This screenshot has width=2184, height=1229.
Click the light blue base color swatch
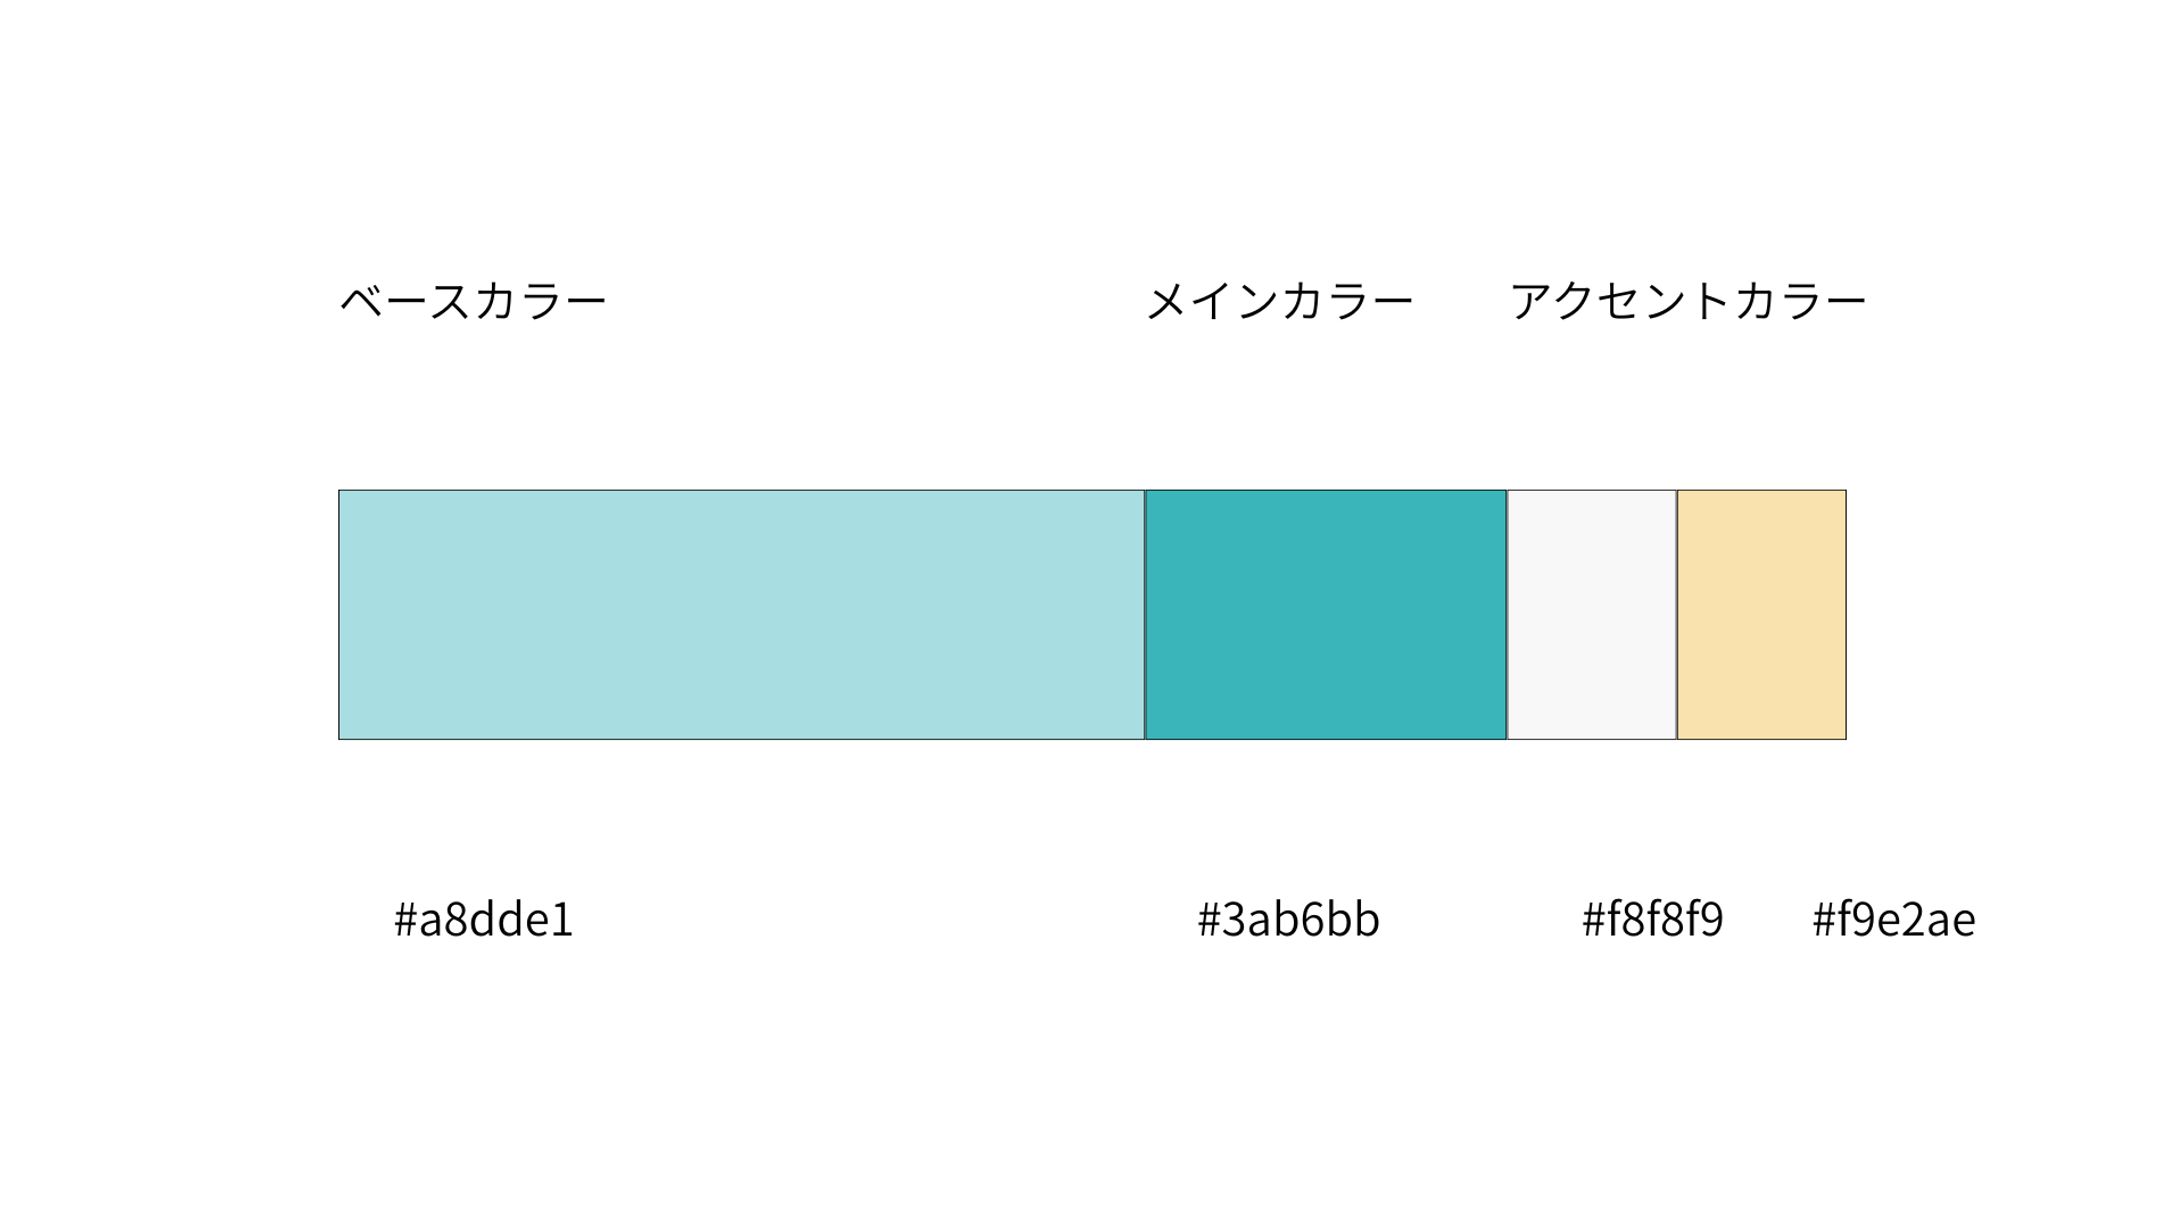click(x=741, y=614)
